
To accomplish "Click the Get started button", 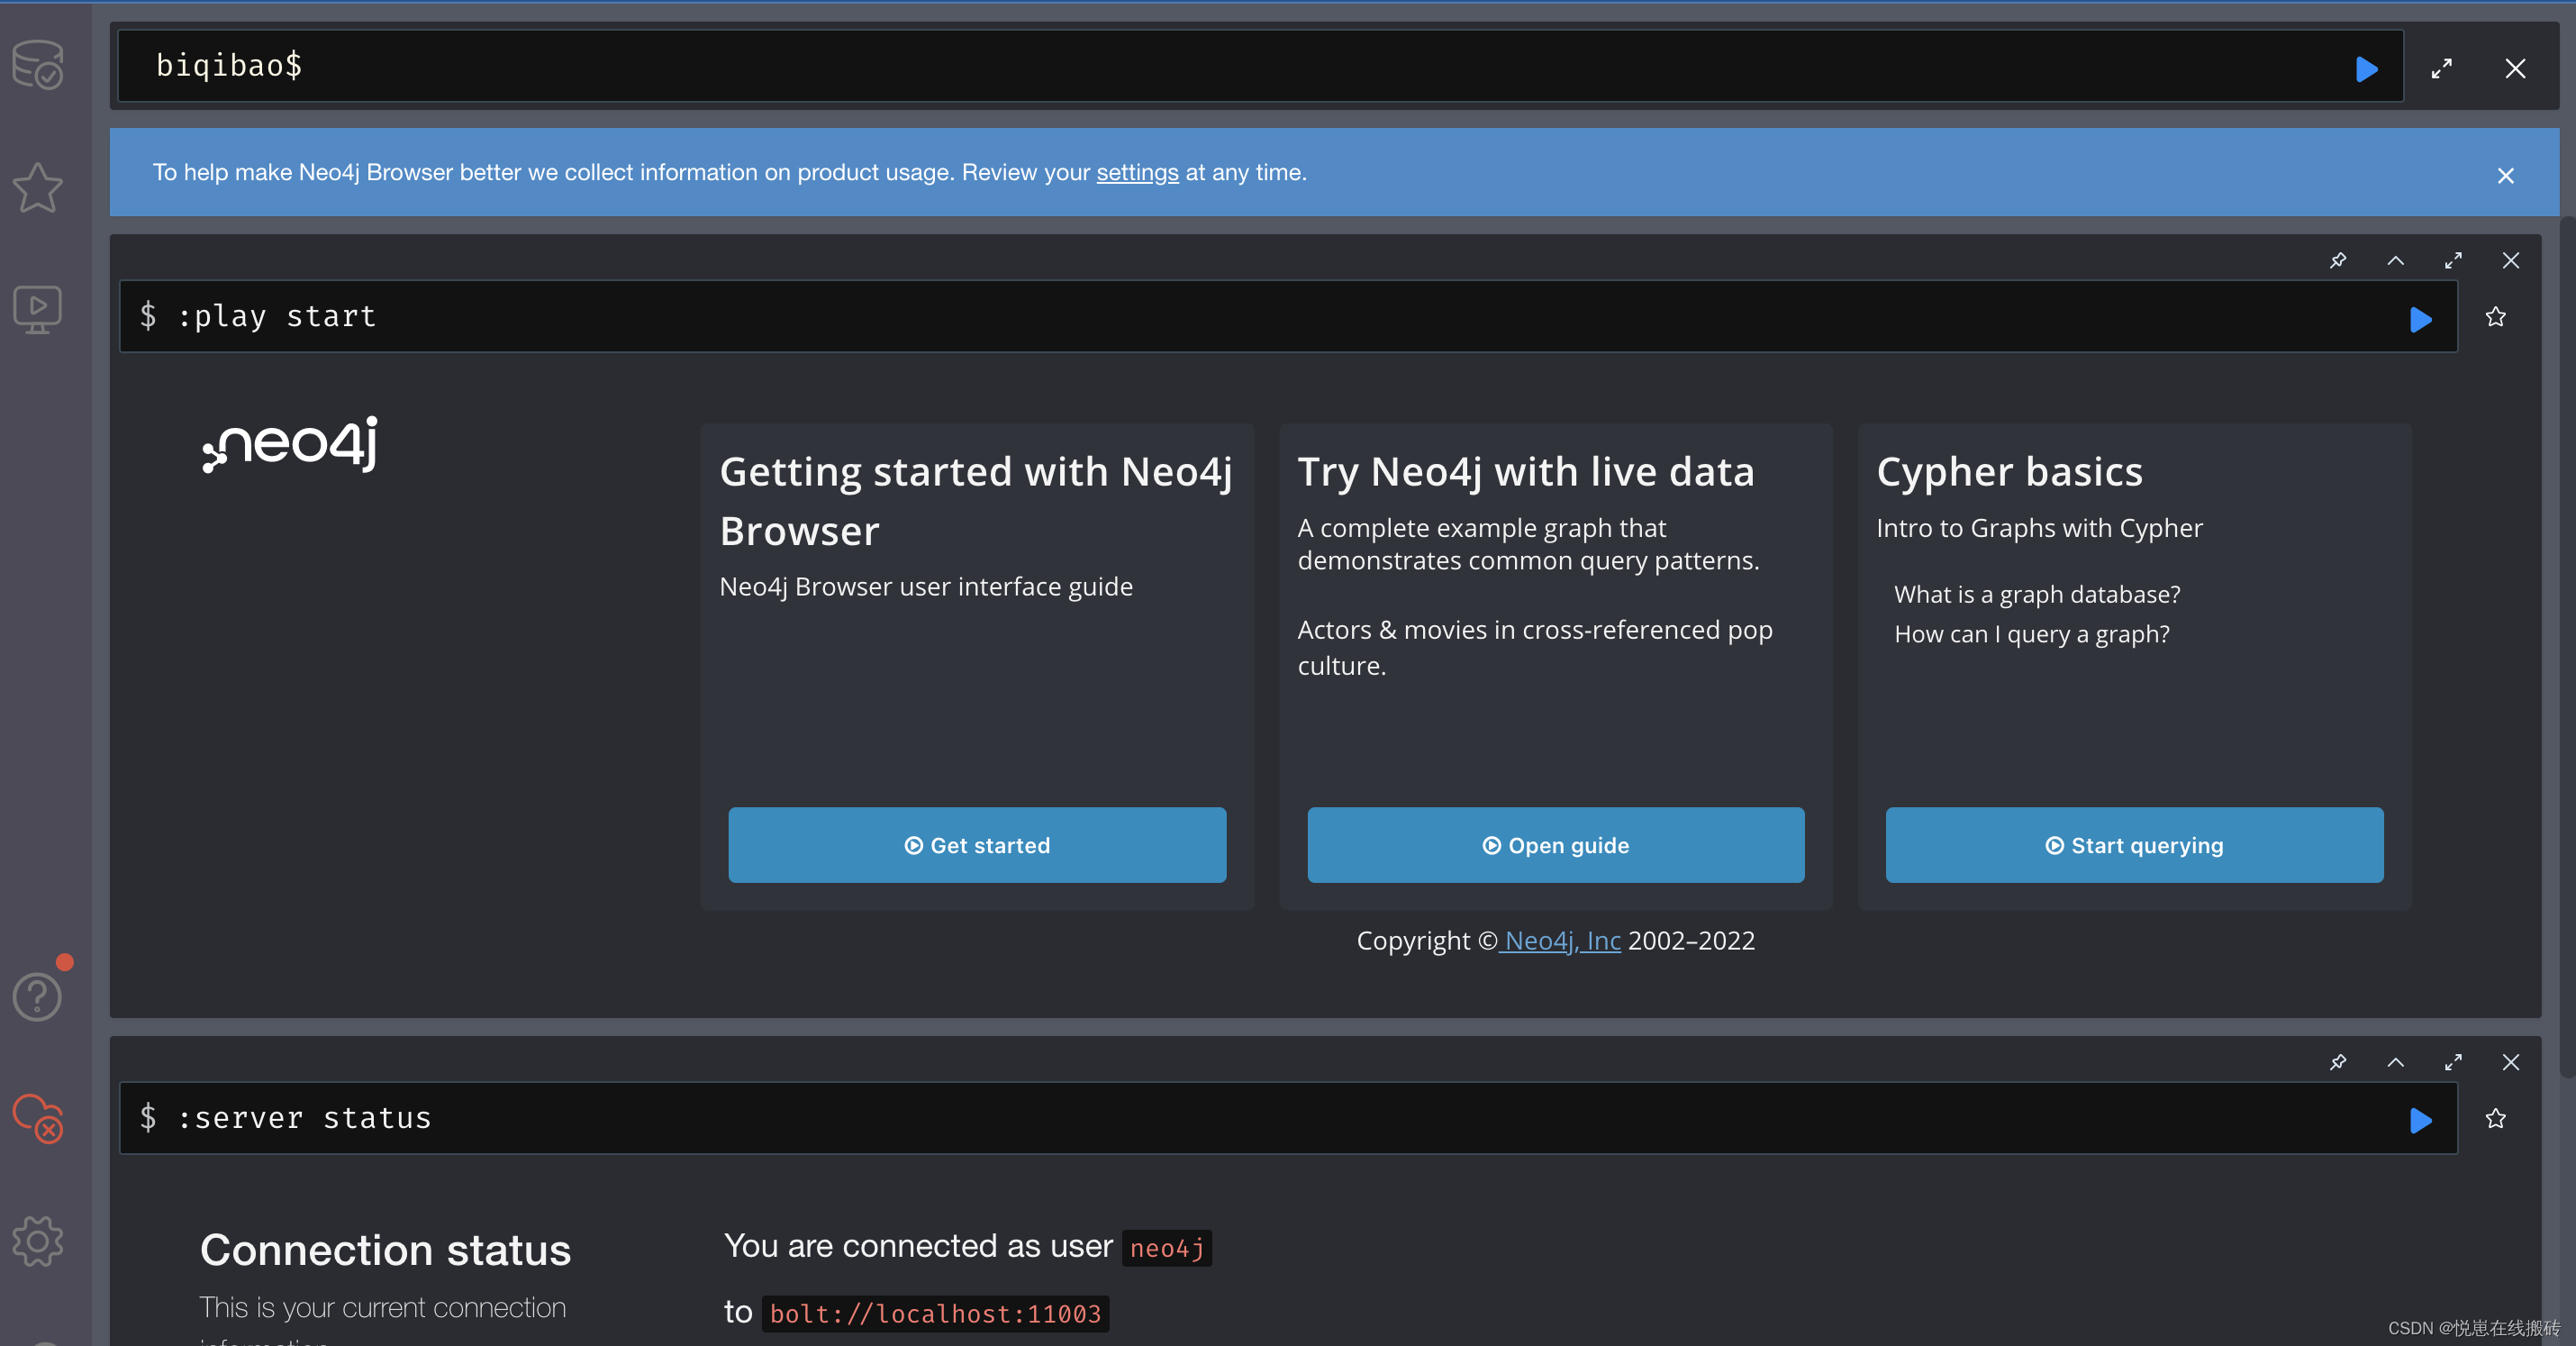I will (x=976, y=845).
